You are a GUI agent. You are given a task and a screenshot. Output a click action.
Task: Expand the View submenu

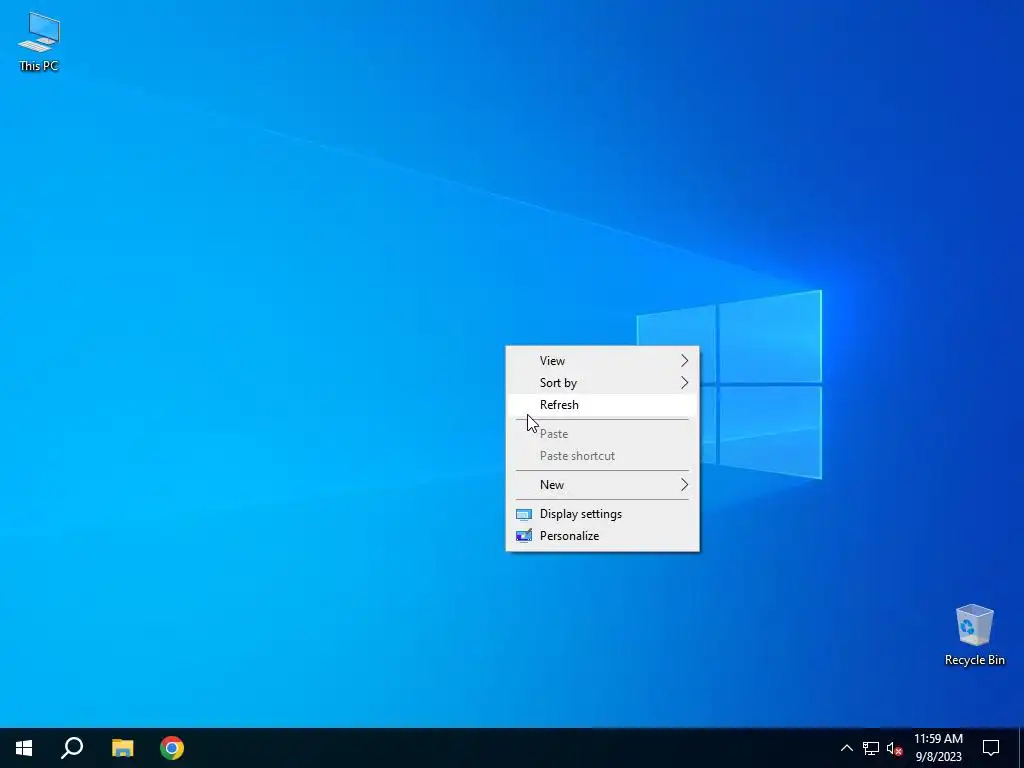(x=602, y=360)
